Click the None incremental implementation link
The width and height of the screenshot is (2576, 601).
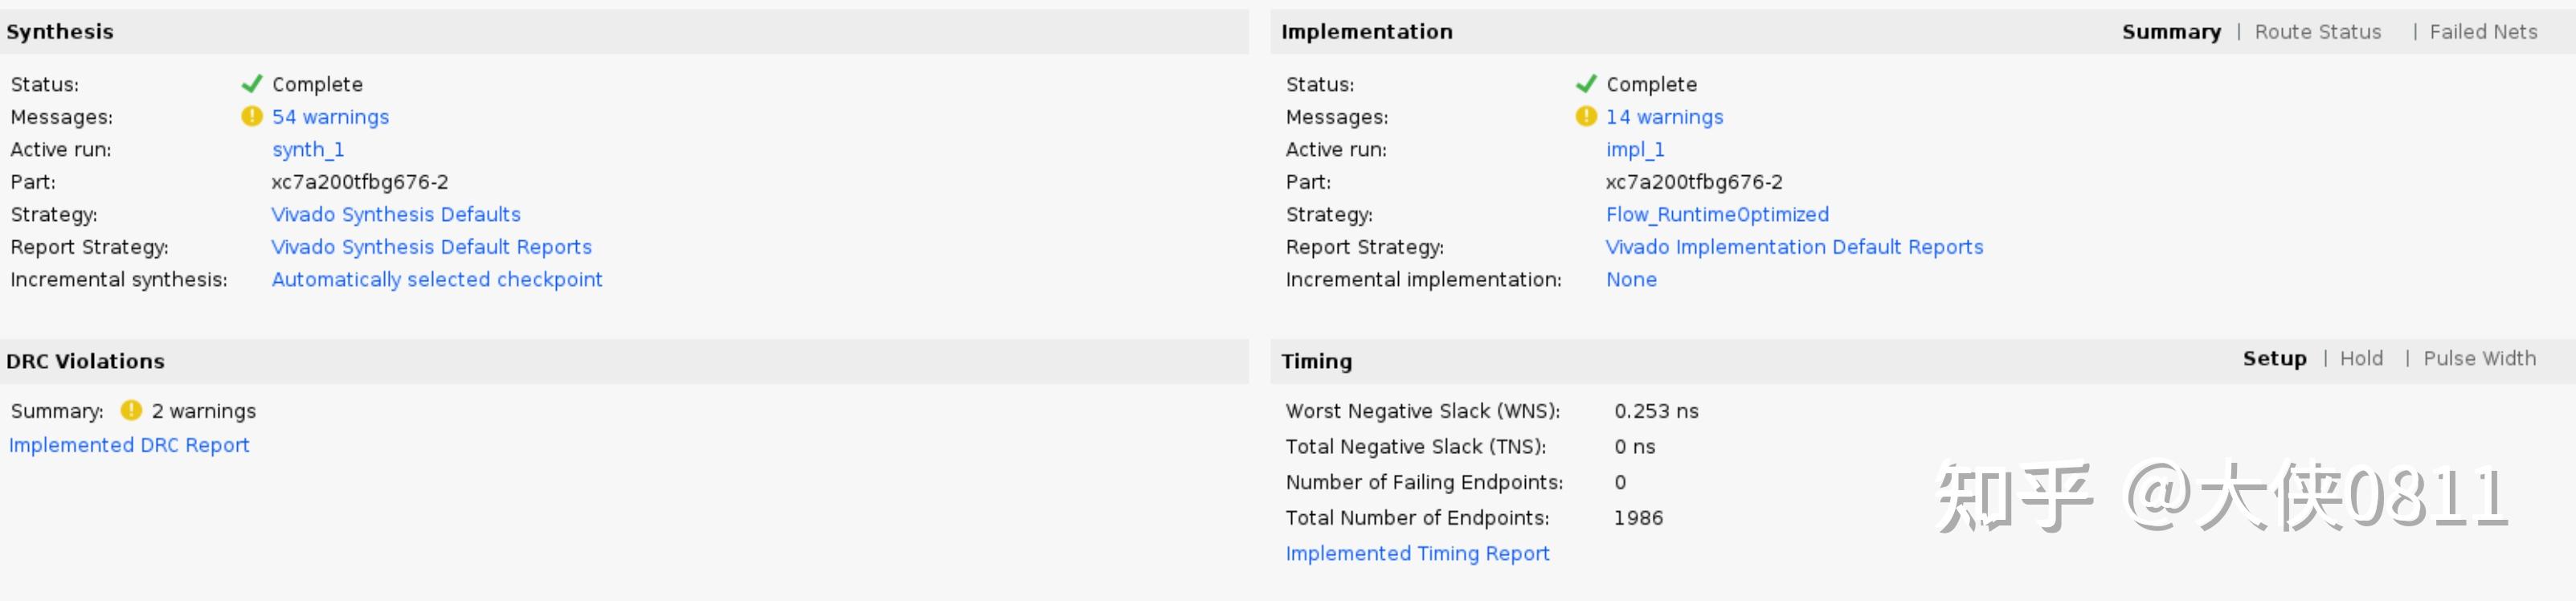click(1631, 280)
